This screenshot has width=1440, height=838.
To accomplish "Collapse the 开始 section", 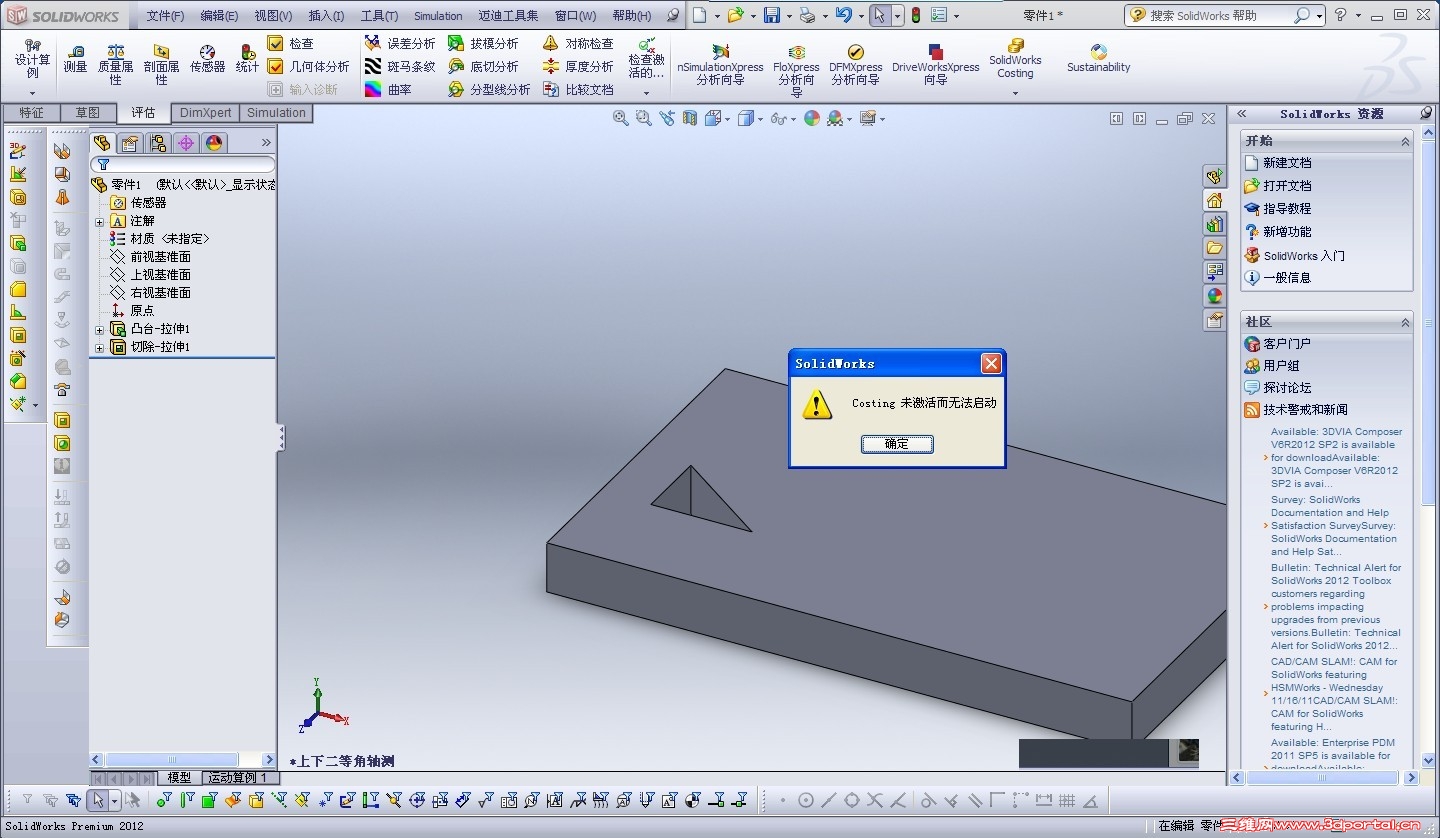I will pyautogui.click(x=1405, y=142).
